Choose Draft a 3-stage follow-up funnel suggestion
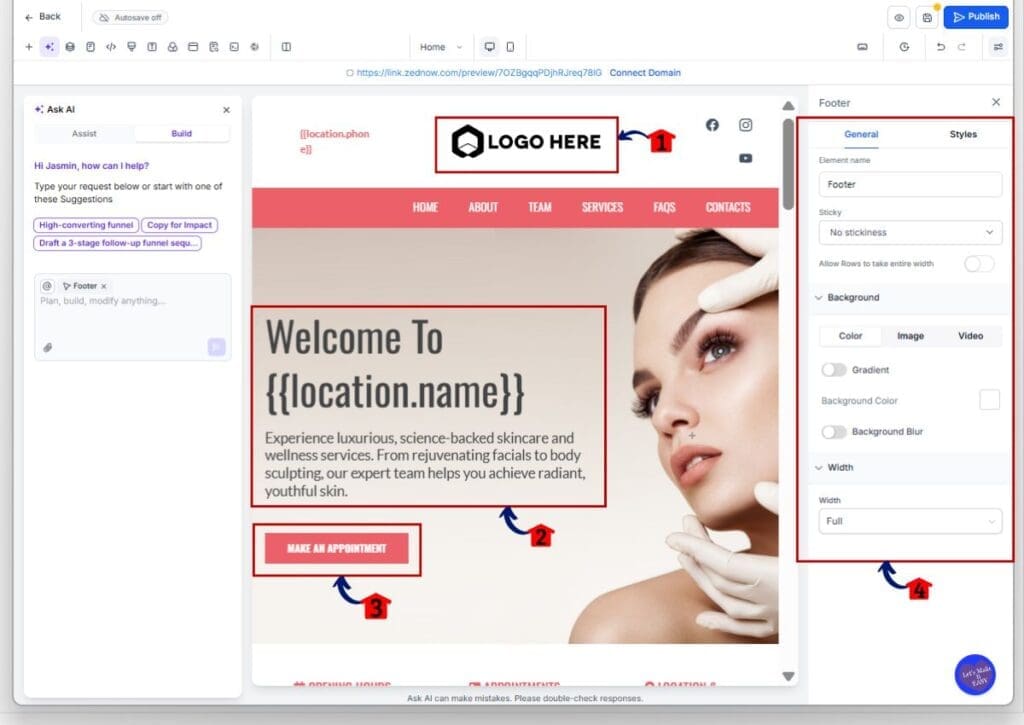This screenshot has width=1024, height=725. (x=117, y=243)
